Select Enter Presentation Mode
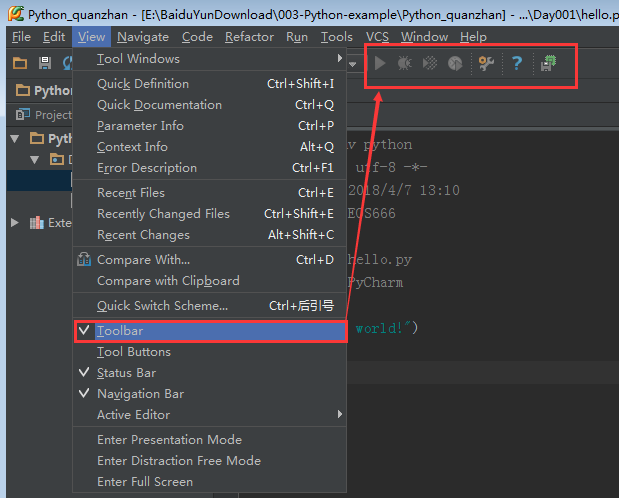The image size is (619, 498). [210, 440]
